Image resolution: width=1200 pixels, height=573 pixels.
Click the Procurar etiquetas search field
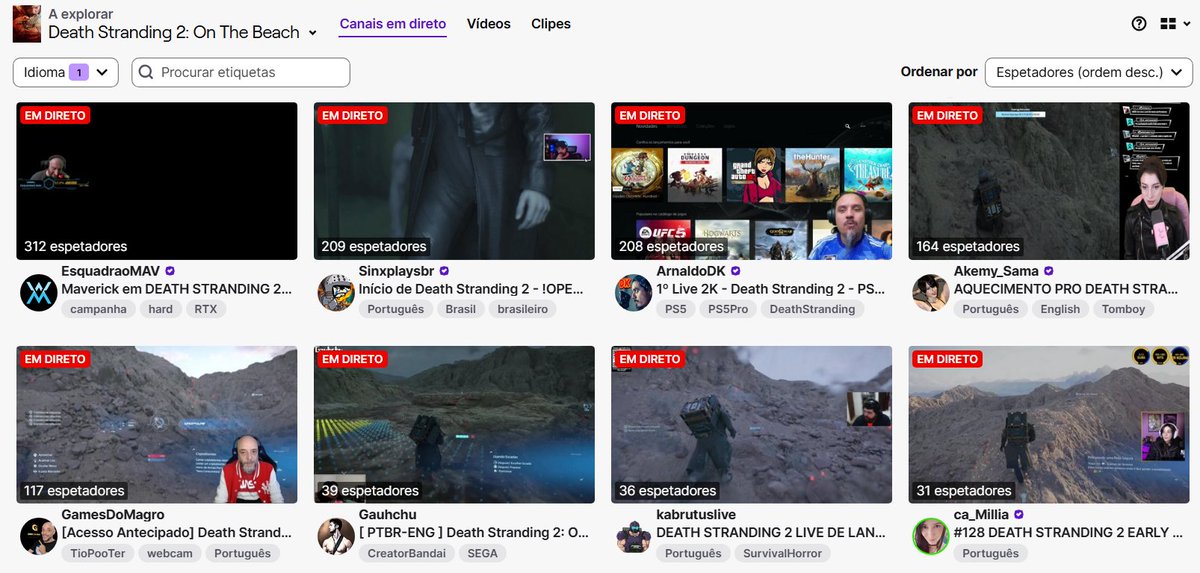click(241, 72)
